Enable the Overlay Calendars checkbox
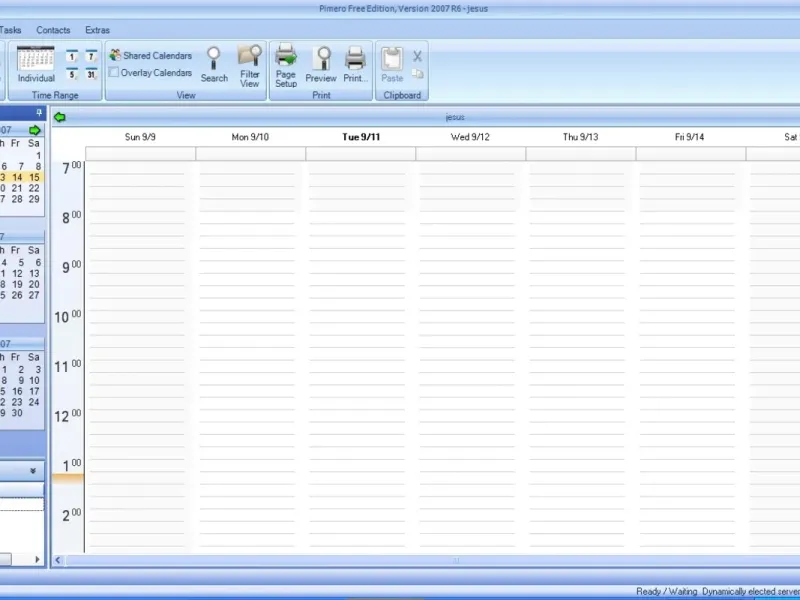This screenshot has width=800, height=600. (114, 72)
